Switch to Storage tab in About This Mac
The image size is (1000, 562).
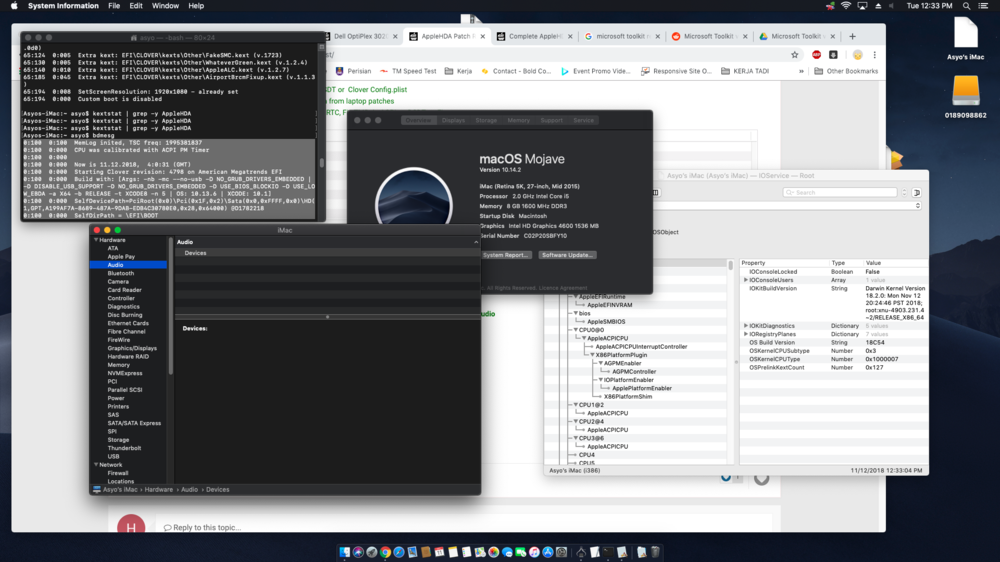coord(486,120)
